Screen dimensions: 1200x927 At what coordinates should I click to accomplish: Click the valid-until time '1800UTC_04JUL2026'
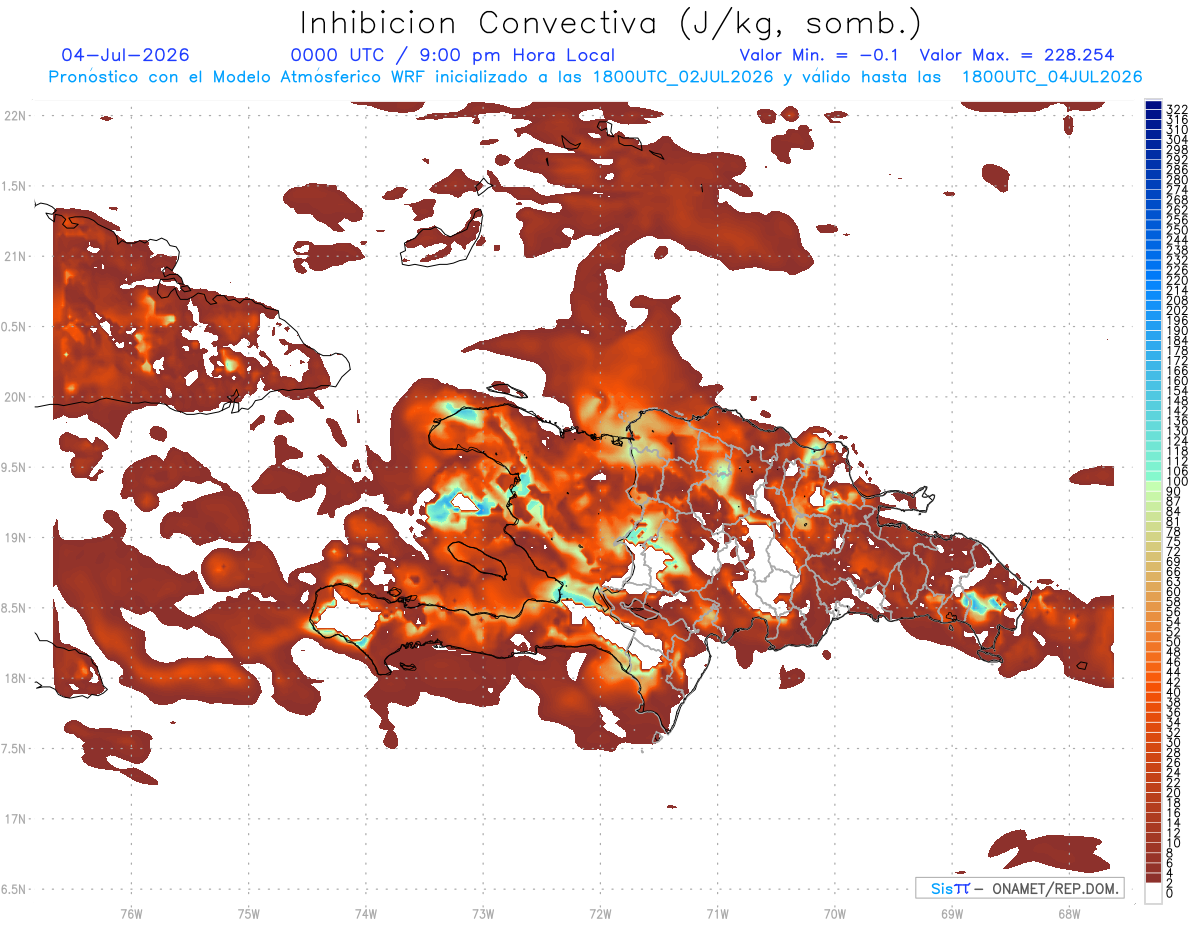[1052, 77]
